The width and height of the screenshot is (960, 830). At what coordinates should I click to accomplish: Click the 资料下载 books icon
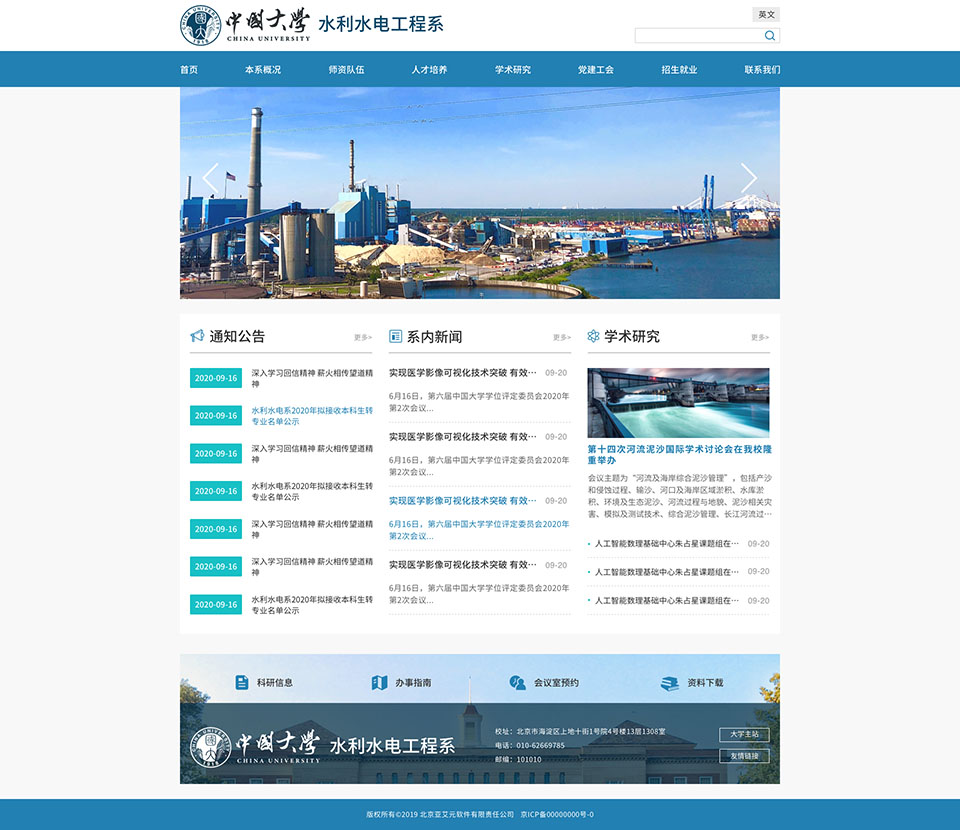click(669, 683)
